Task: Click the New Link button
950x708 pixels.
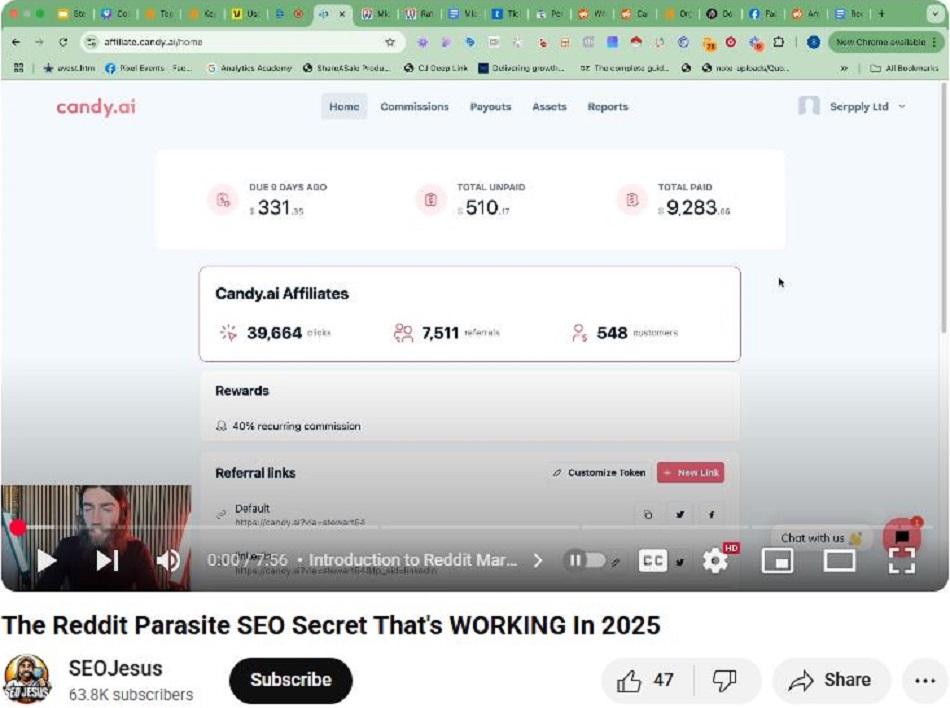Action: 691,472
